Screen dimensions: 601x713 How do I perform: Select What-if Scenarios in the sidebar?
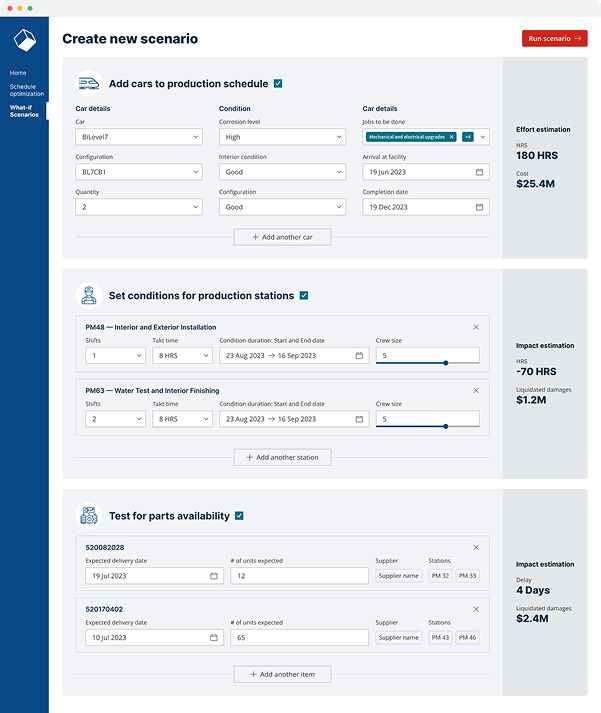(24, 111)
